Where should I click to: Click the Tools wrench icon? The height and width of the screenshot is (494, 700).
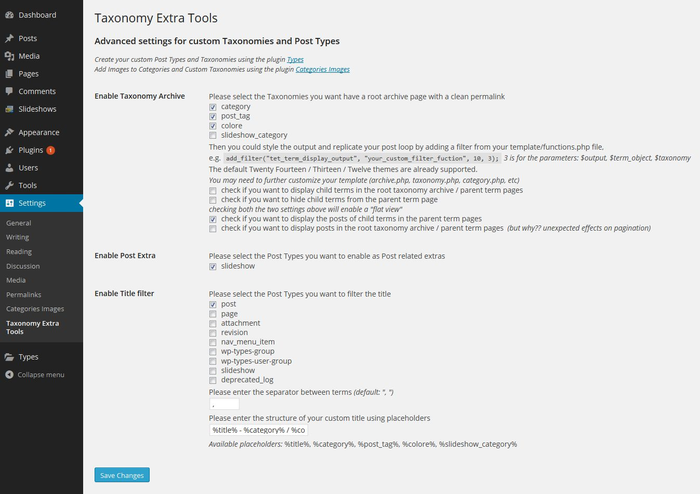coord(9,186)
